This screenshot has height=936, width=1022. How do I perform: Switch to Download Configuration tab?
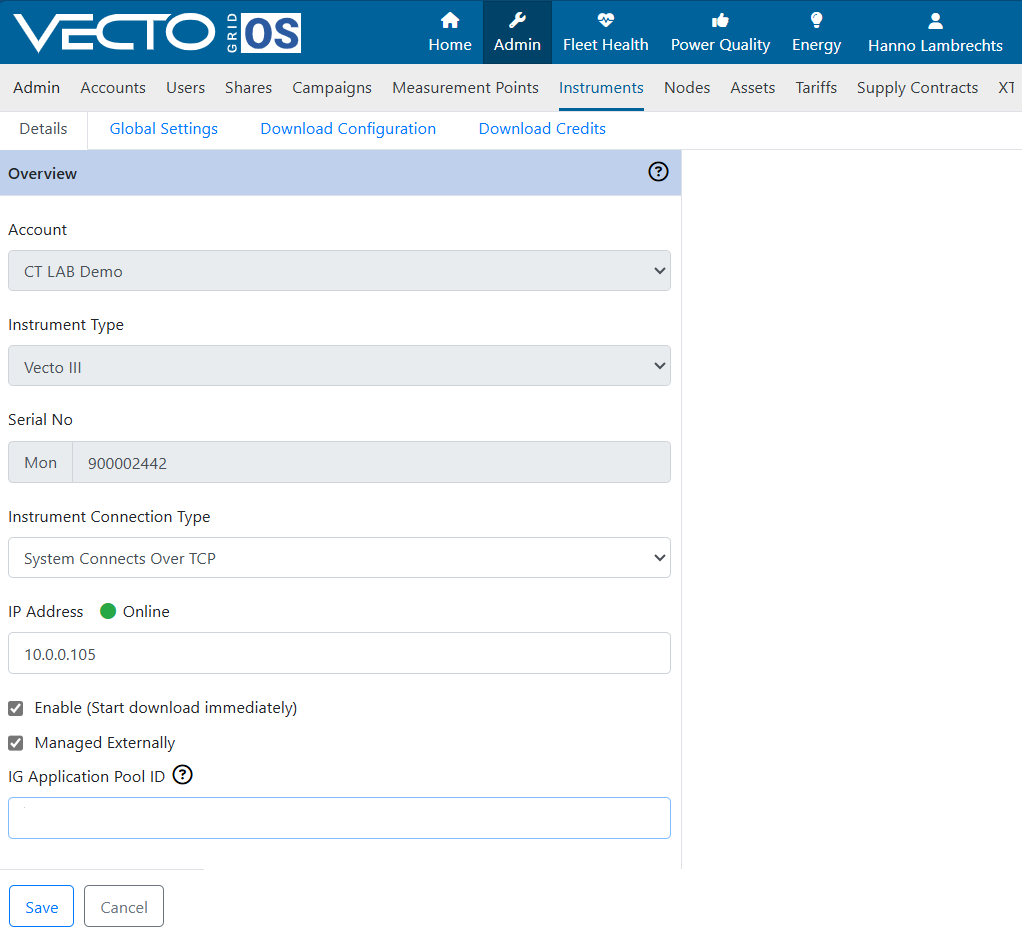click(x=348, y=129)
